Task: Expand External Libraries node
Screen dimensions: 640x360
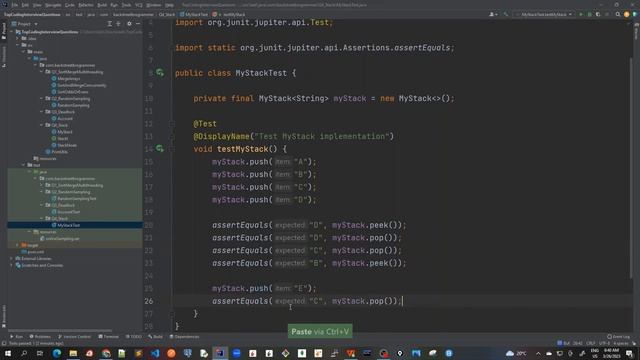Action: [11, 259]
